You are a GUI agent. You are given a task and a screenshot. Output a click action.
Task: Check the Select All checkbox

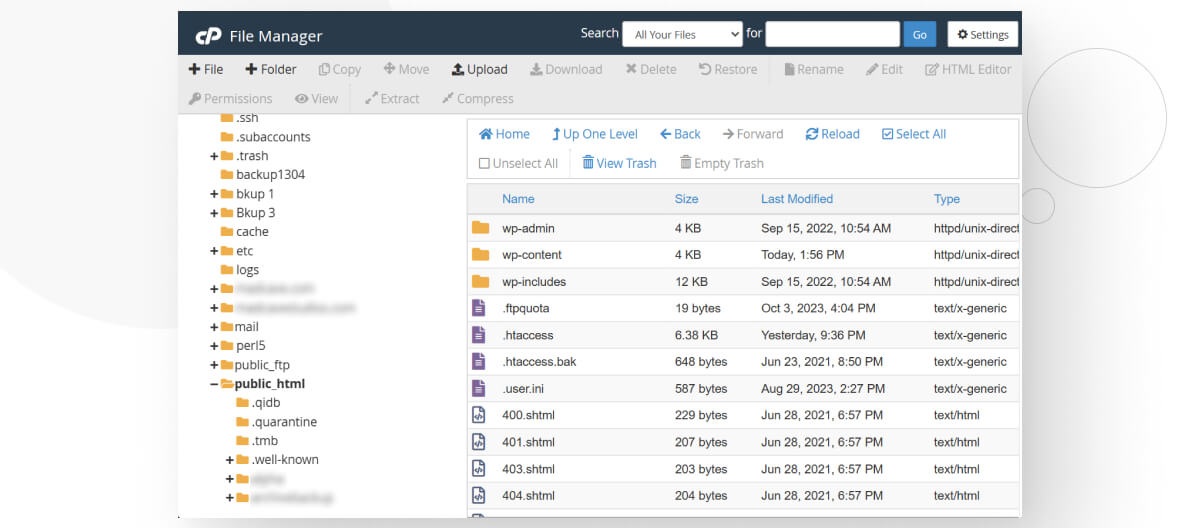click(x=888, y=134)
